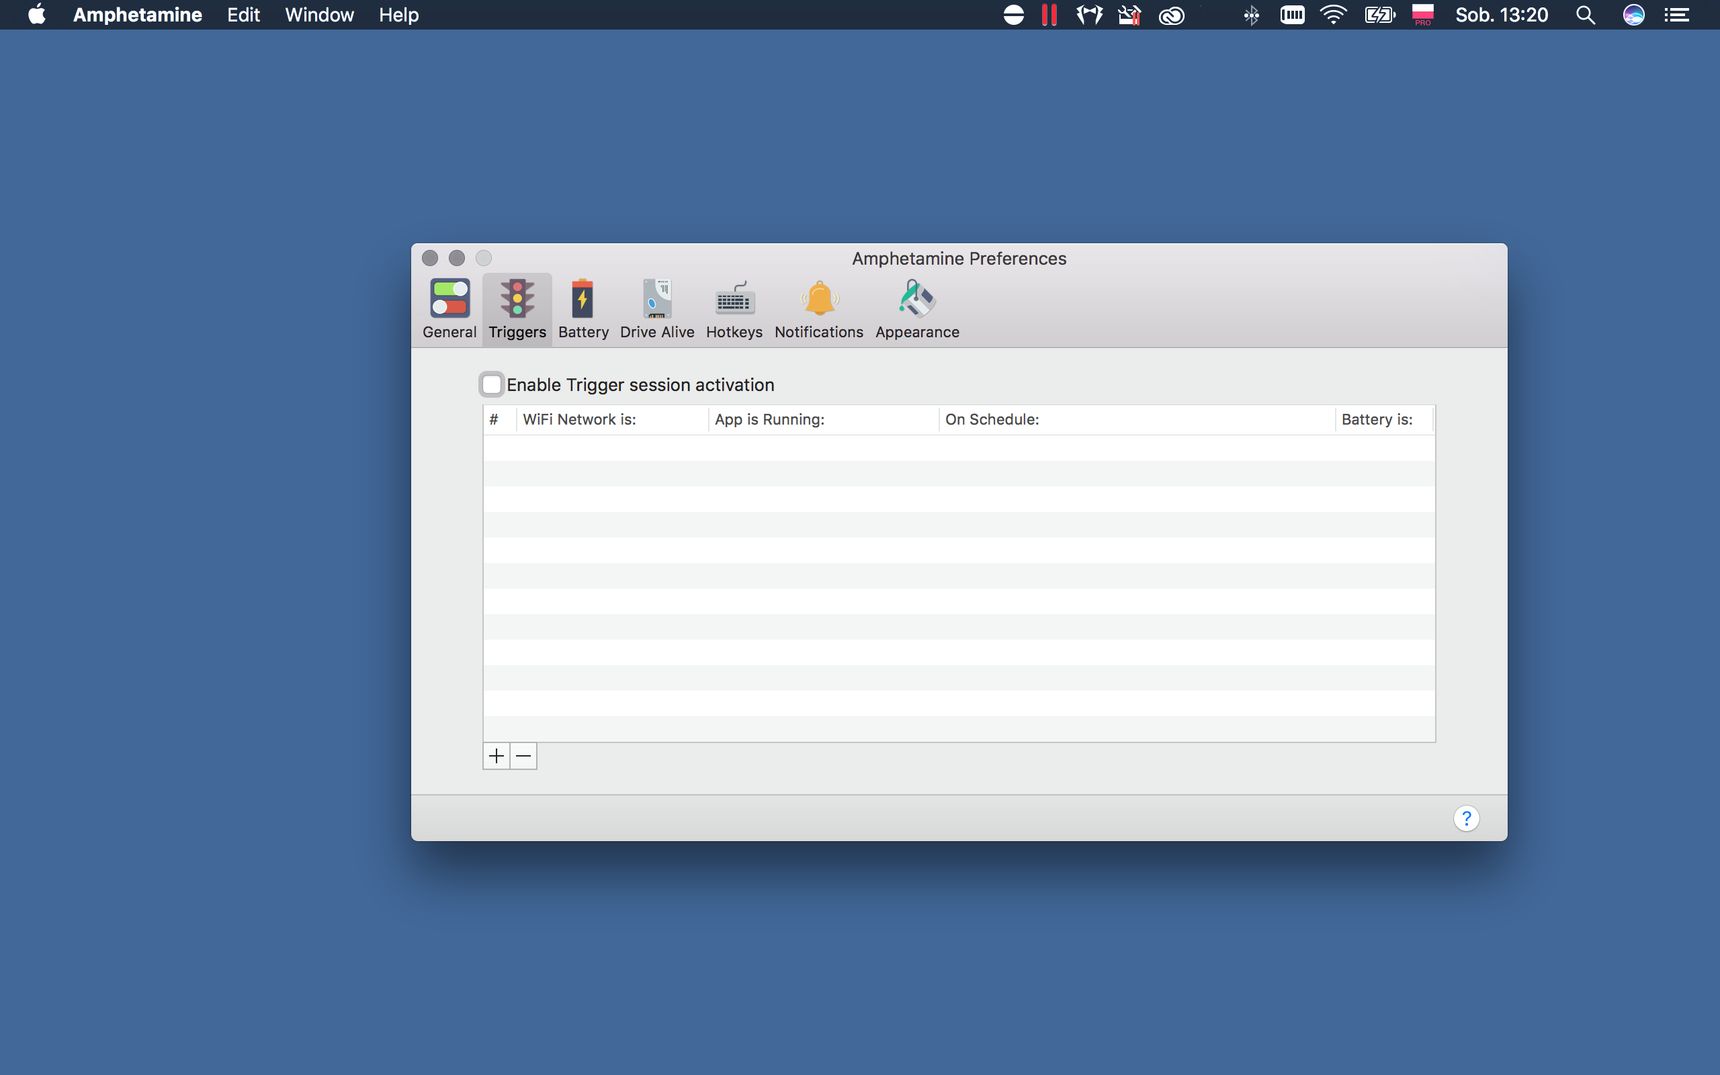Open the WiFi status menu
The width and height of the screenshot is (1720, 1075).
(1333, 15)
